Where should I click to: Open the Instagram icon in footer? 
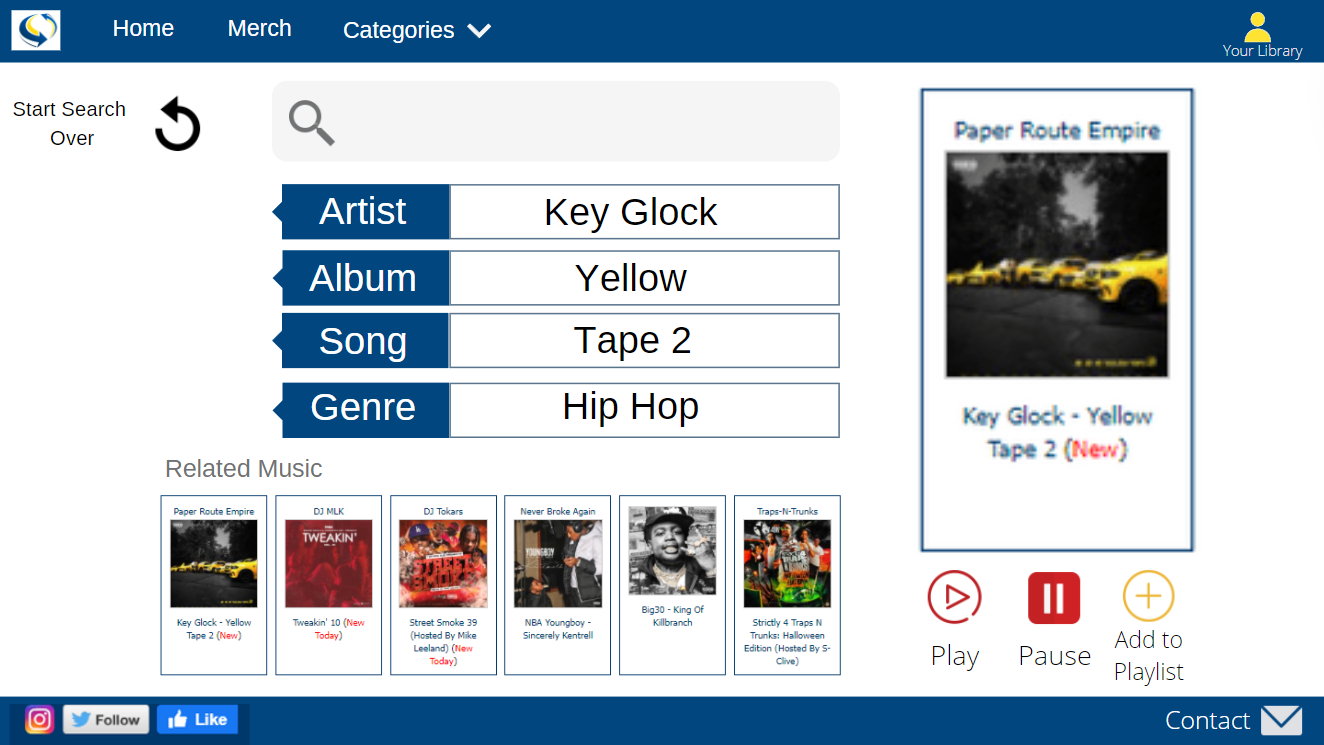tap(39, 720)
